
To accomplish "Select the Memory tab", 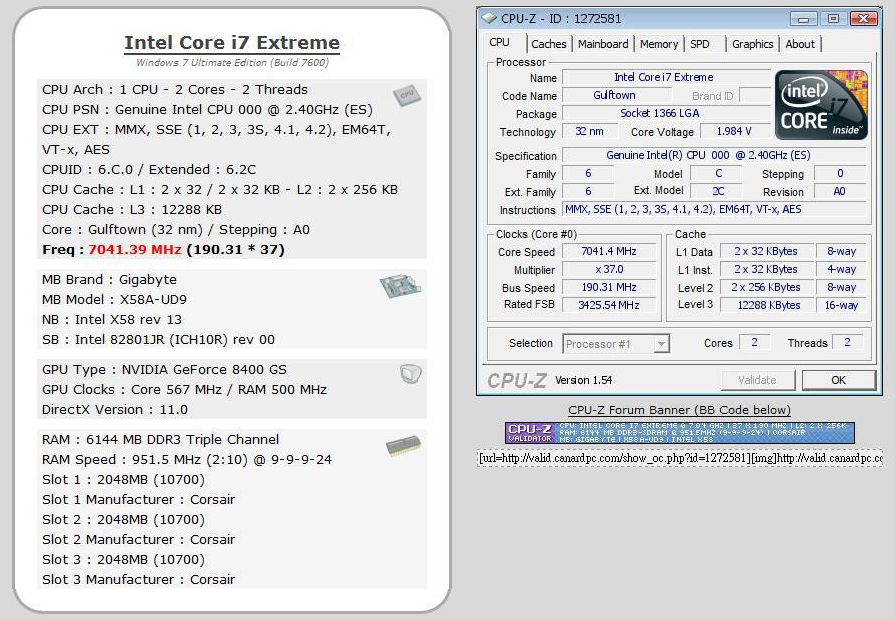I will point(659,44).
